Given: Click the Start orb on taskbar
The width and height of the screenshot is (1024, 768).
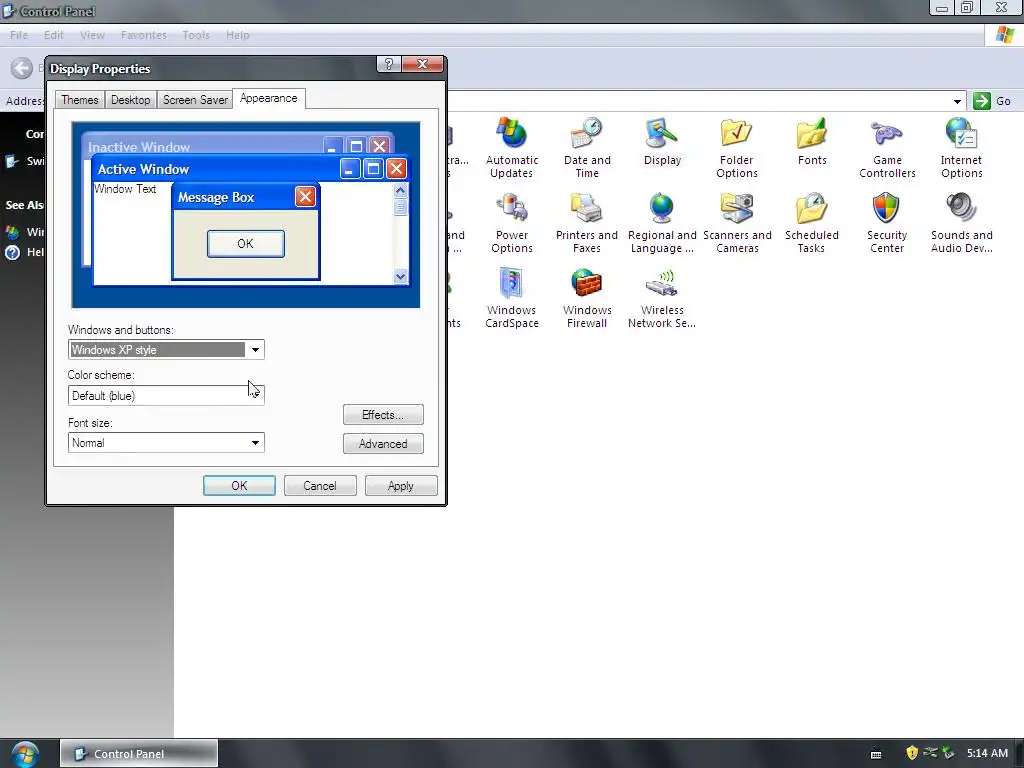Looking at the screenshot, I should click(x=25, y=754).
